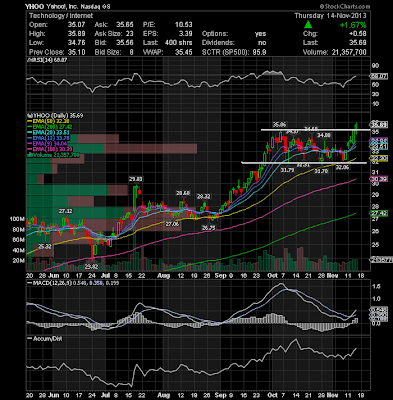Click the Volume 21,357,700 legend entry
Screen dimensions: 393x400
tap(53, 155)
